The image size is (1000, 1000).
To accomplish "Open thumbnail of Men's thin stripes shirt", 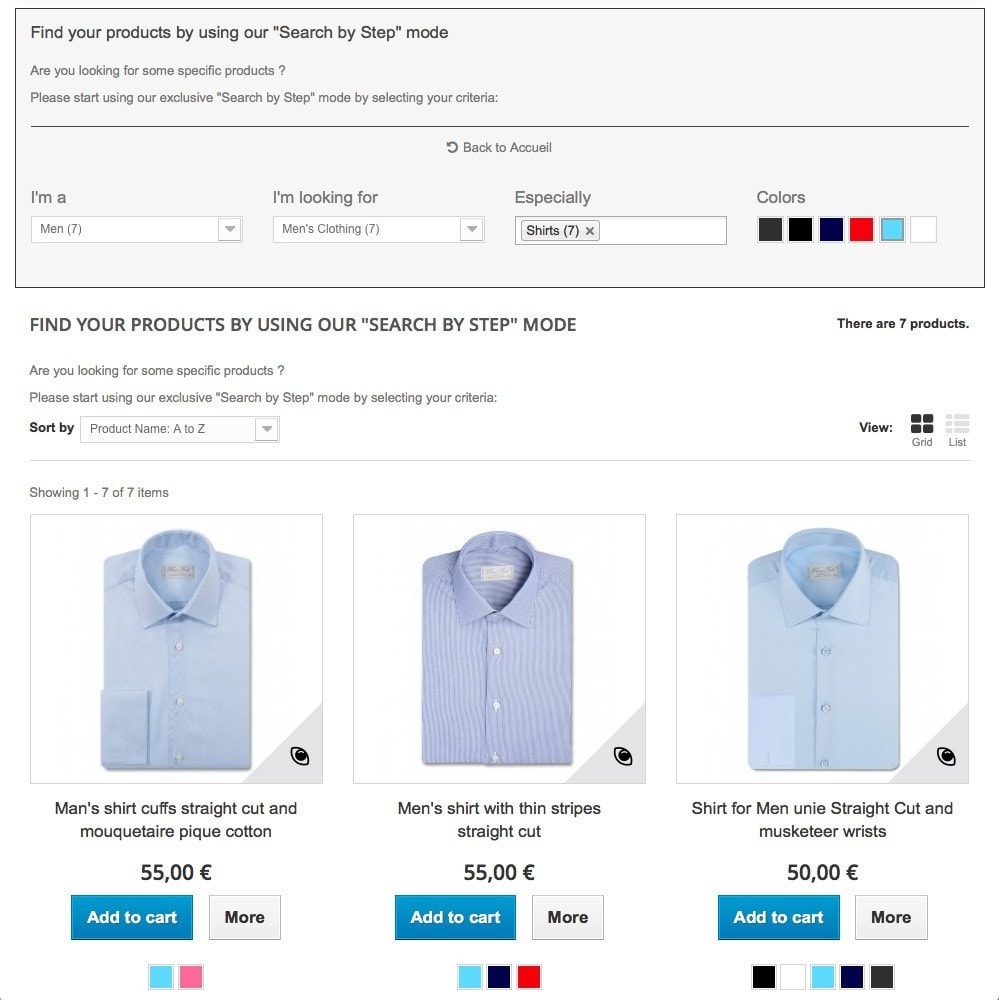I will click(499, 648).
